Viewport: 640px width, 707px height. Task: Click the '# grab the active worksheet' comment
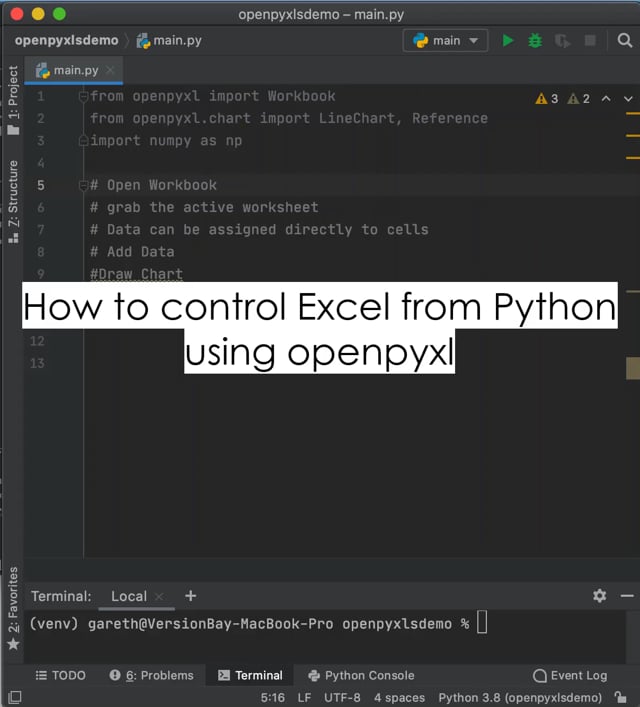coord(204,207)
